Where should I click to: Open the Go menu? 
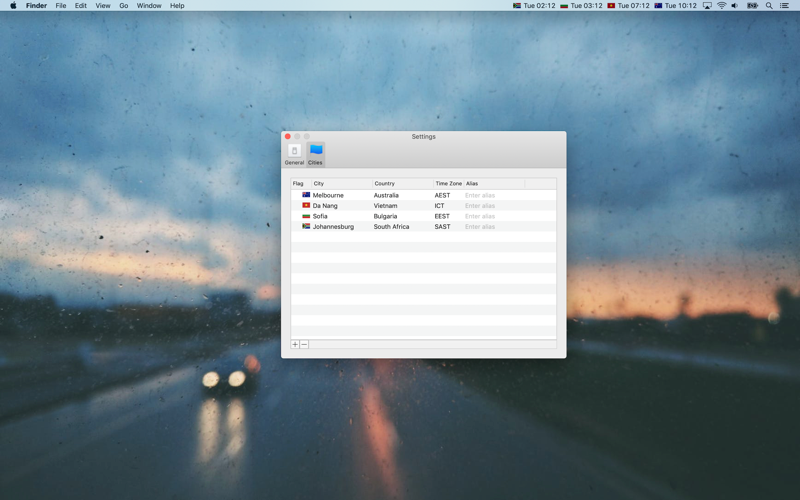coord(123,6)
